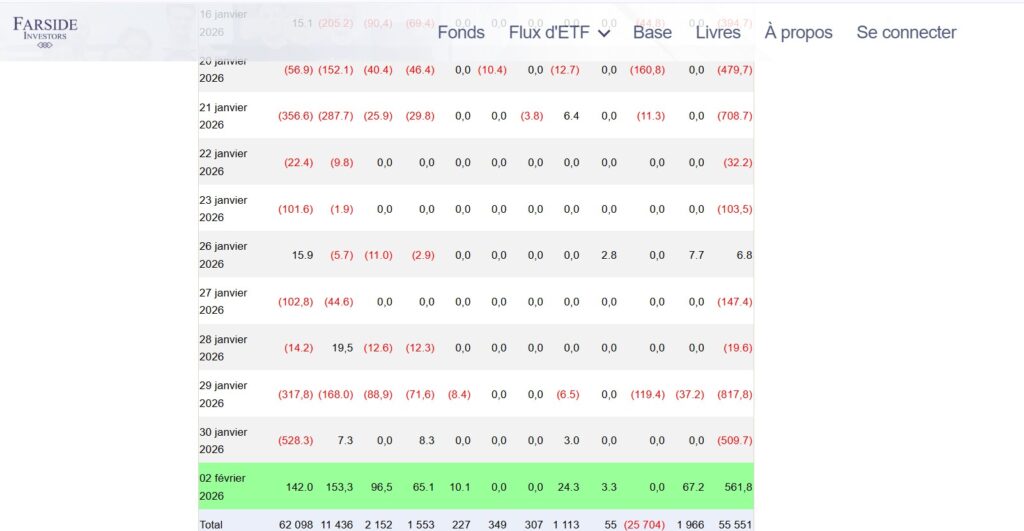
Task: Click the Total row label
Action: pos(212,524)
